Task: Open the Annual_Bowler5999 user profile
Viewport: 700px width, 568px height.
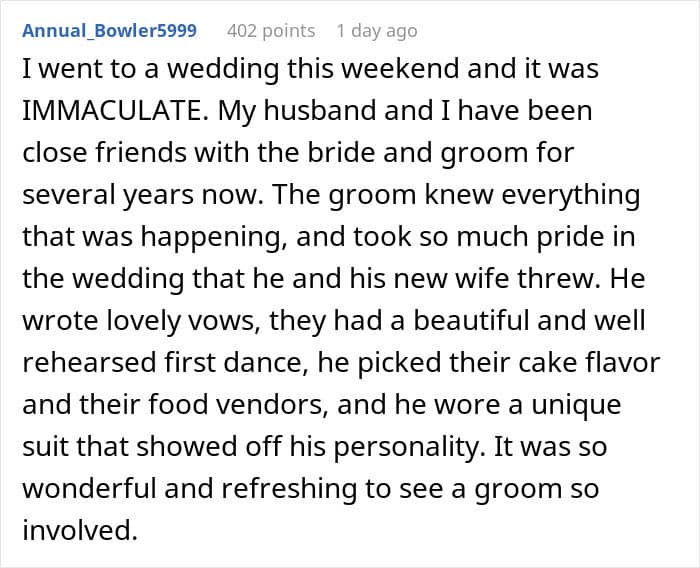Action: tap(109, 30)
